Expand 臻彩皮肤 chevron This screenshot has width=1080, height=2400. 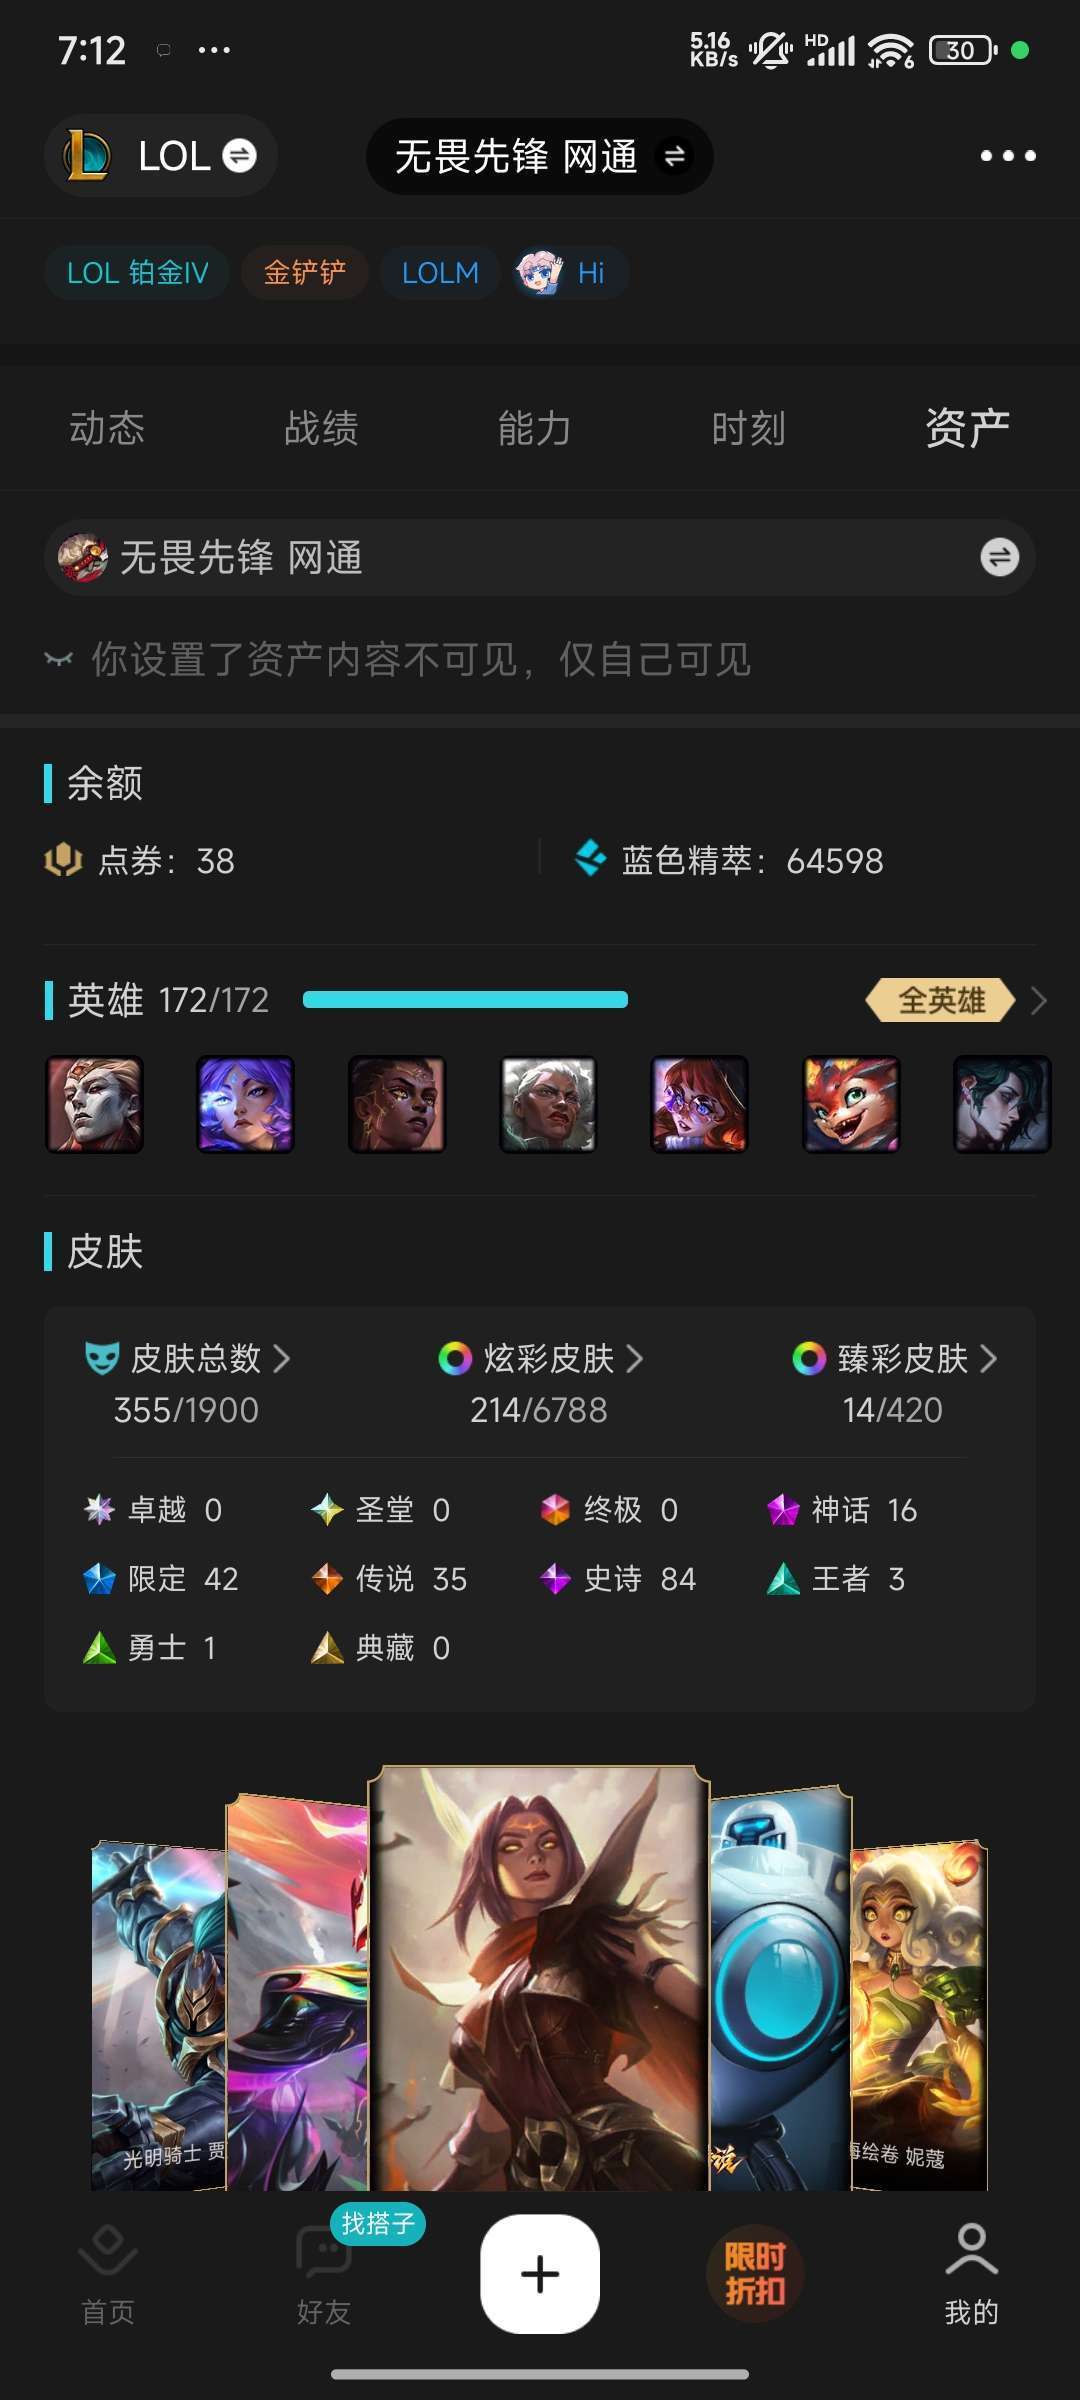tap(989, 1358)
